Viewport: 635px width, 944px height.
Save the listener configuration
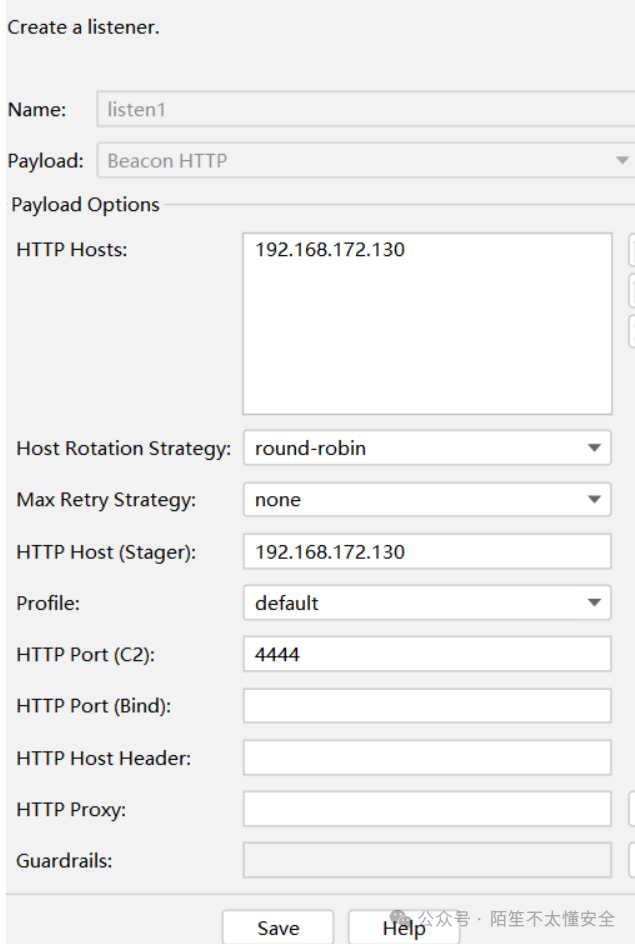point(280,928)
